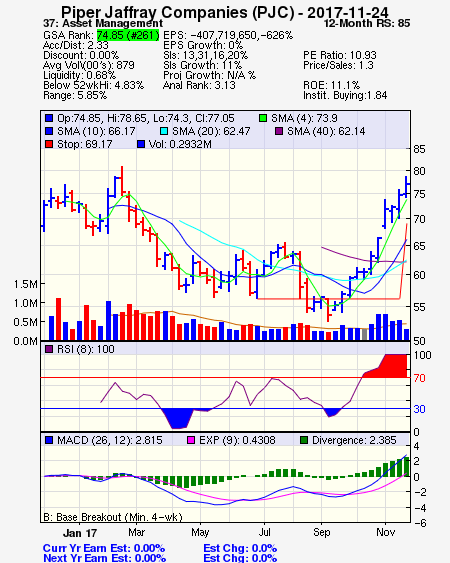
Task: Click the green Divergence legend swatch
Action: pyautogui.click(x=304, y=440)
